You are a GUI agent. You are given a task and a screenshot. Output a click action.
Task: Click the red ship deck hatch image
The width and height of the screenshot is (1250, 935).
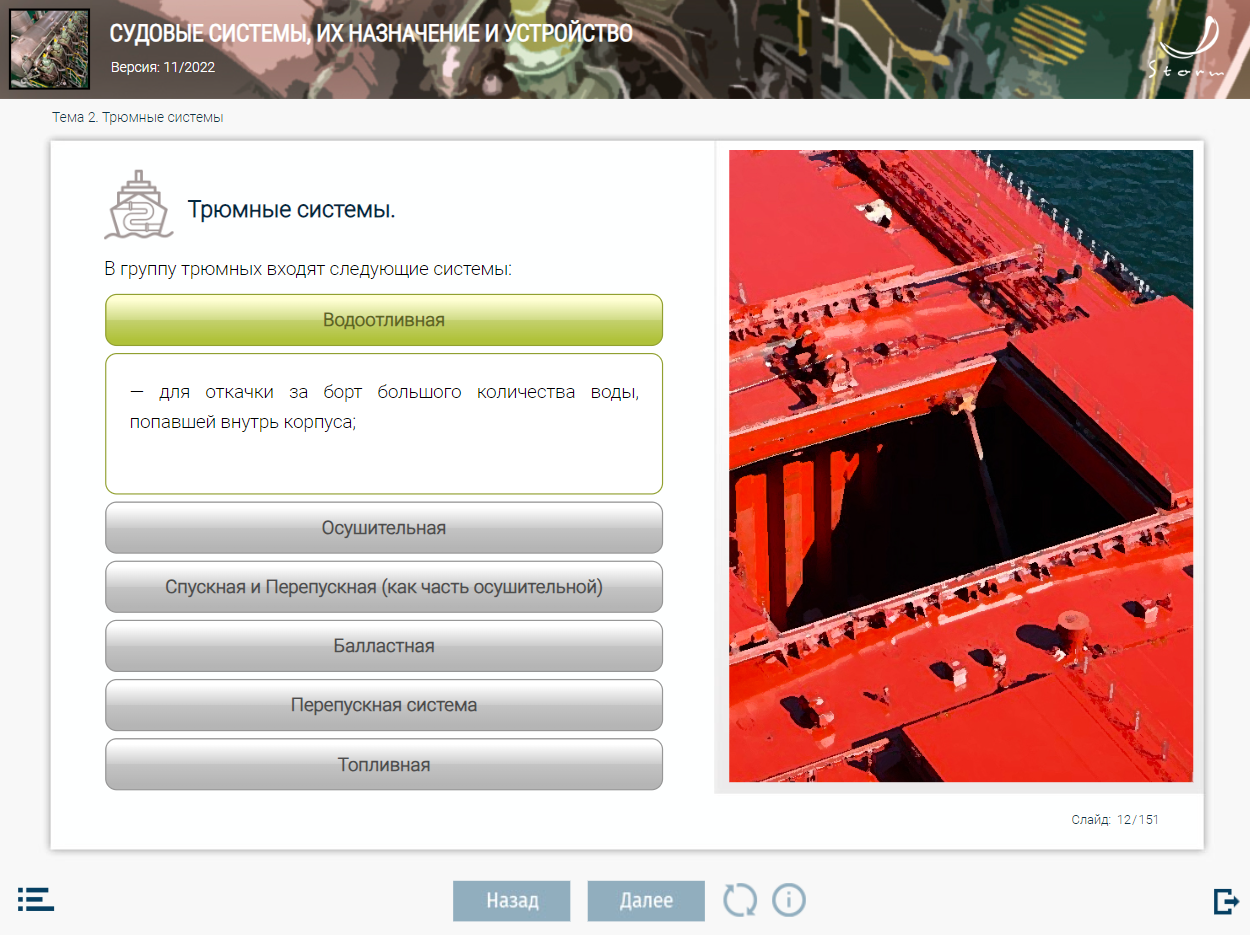(961, 466)
